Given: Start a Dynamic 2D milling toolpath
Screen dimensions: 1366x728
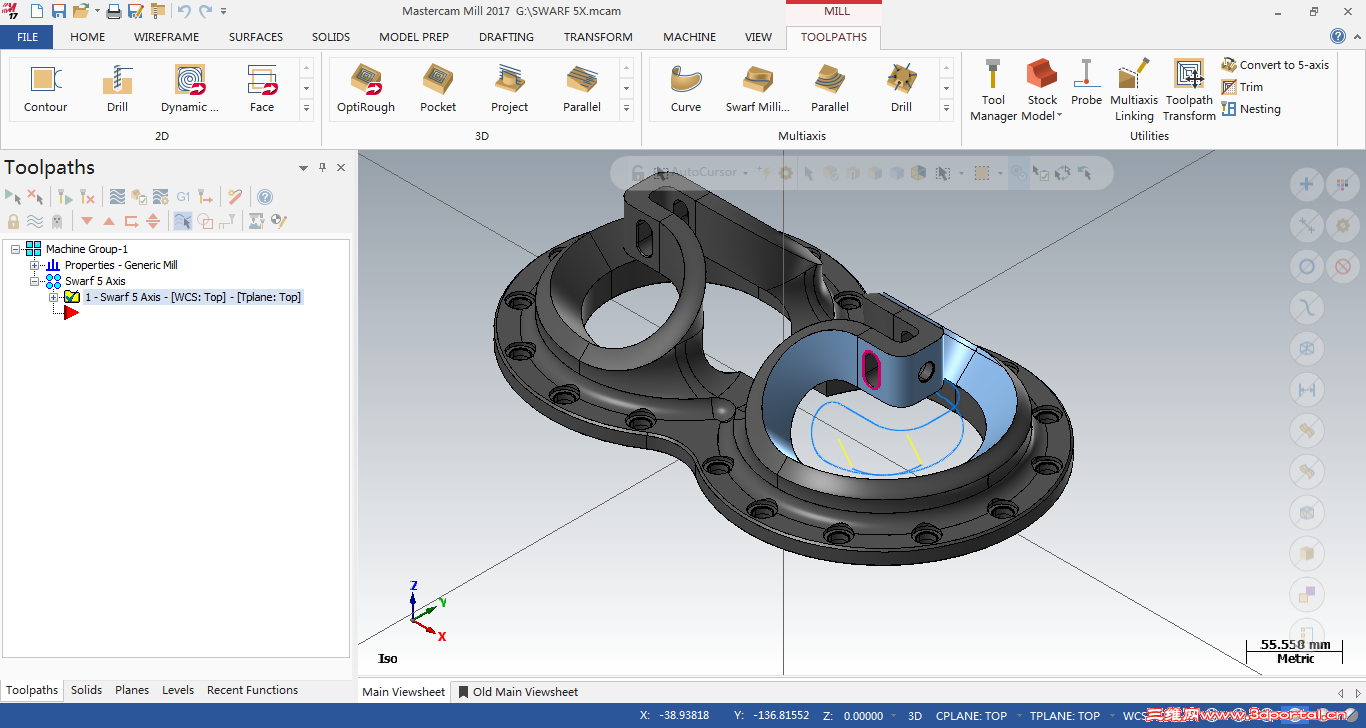Looking at the screenshot, I should pos(190,89).
